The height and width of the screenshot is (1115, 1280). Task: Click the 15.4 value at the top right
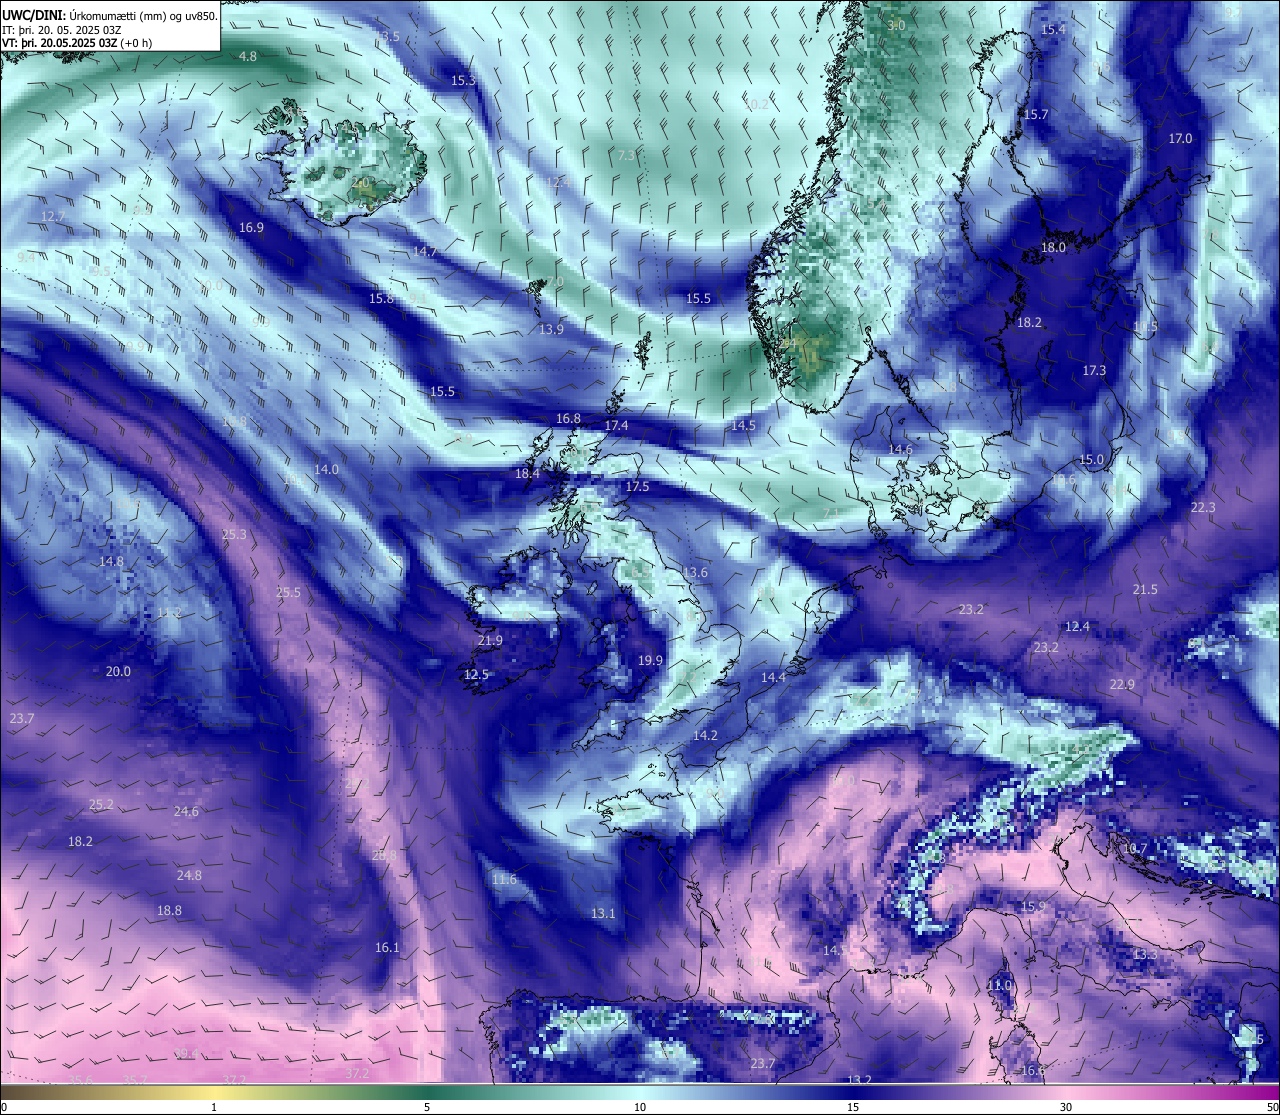point(1053,29)
